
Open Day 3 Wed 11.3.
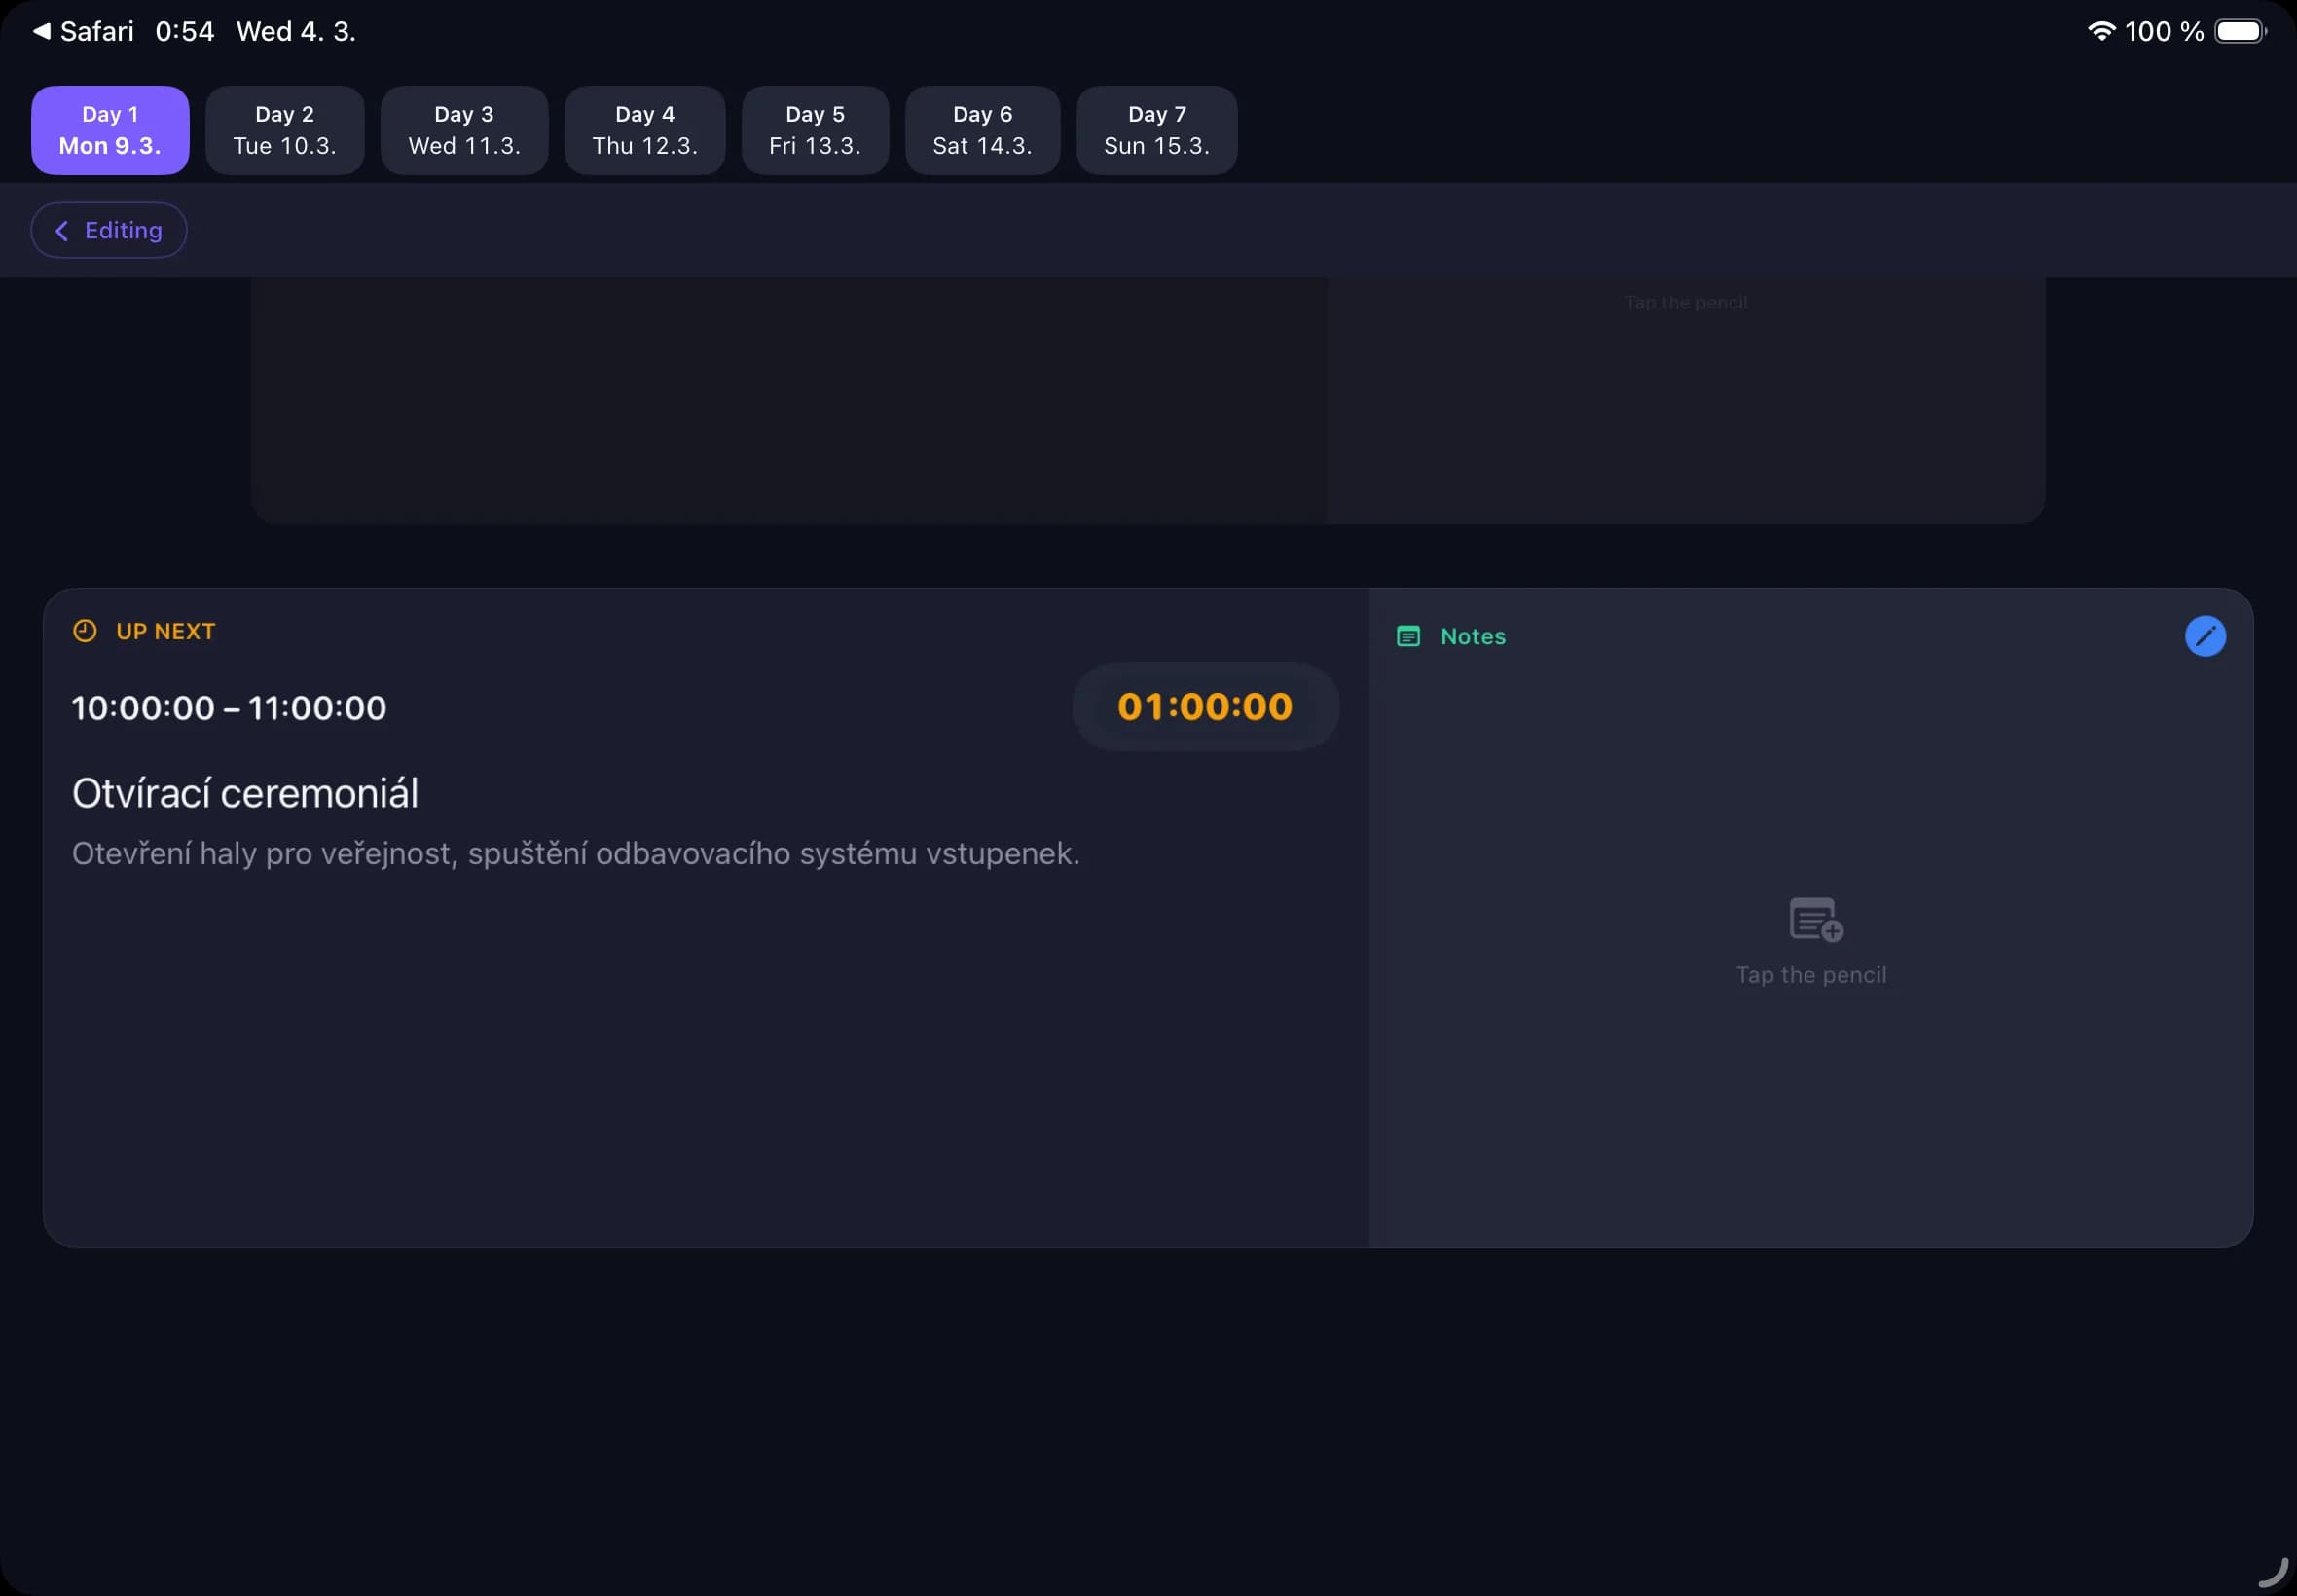(463, 130)
